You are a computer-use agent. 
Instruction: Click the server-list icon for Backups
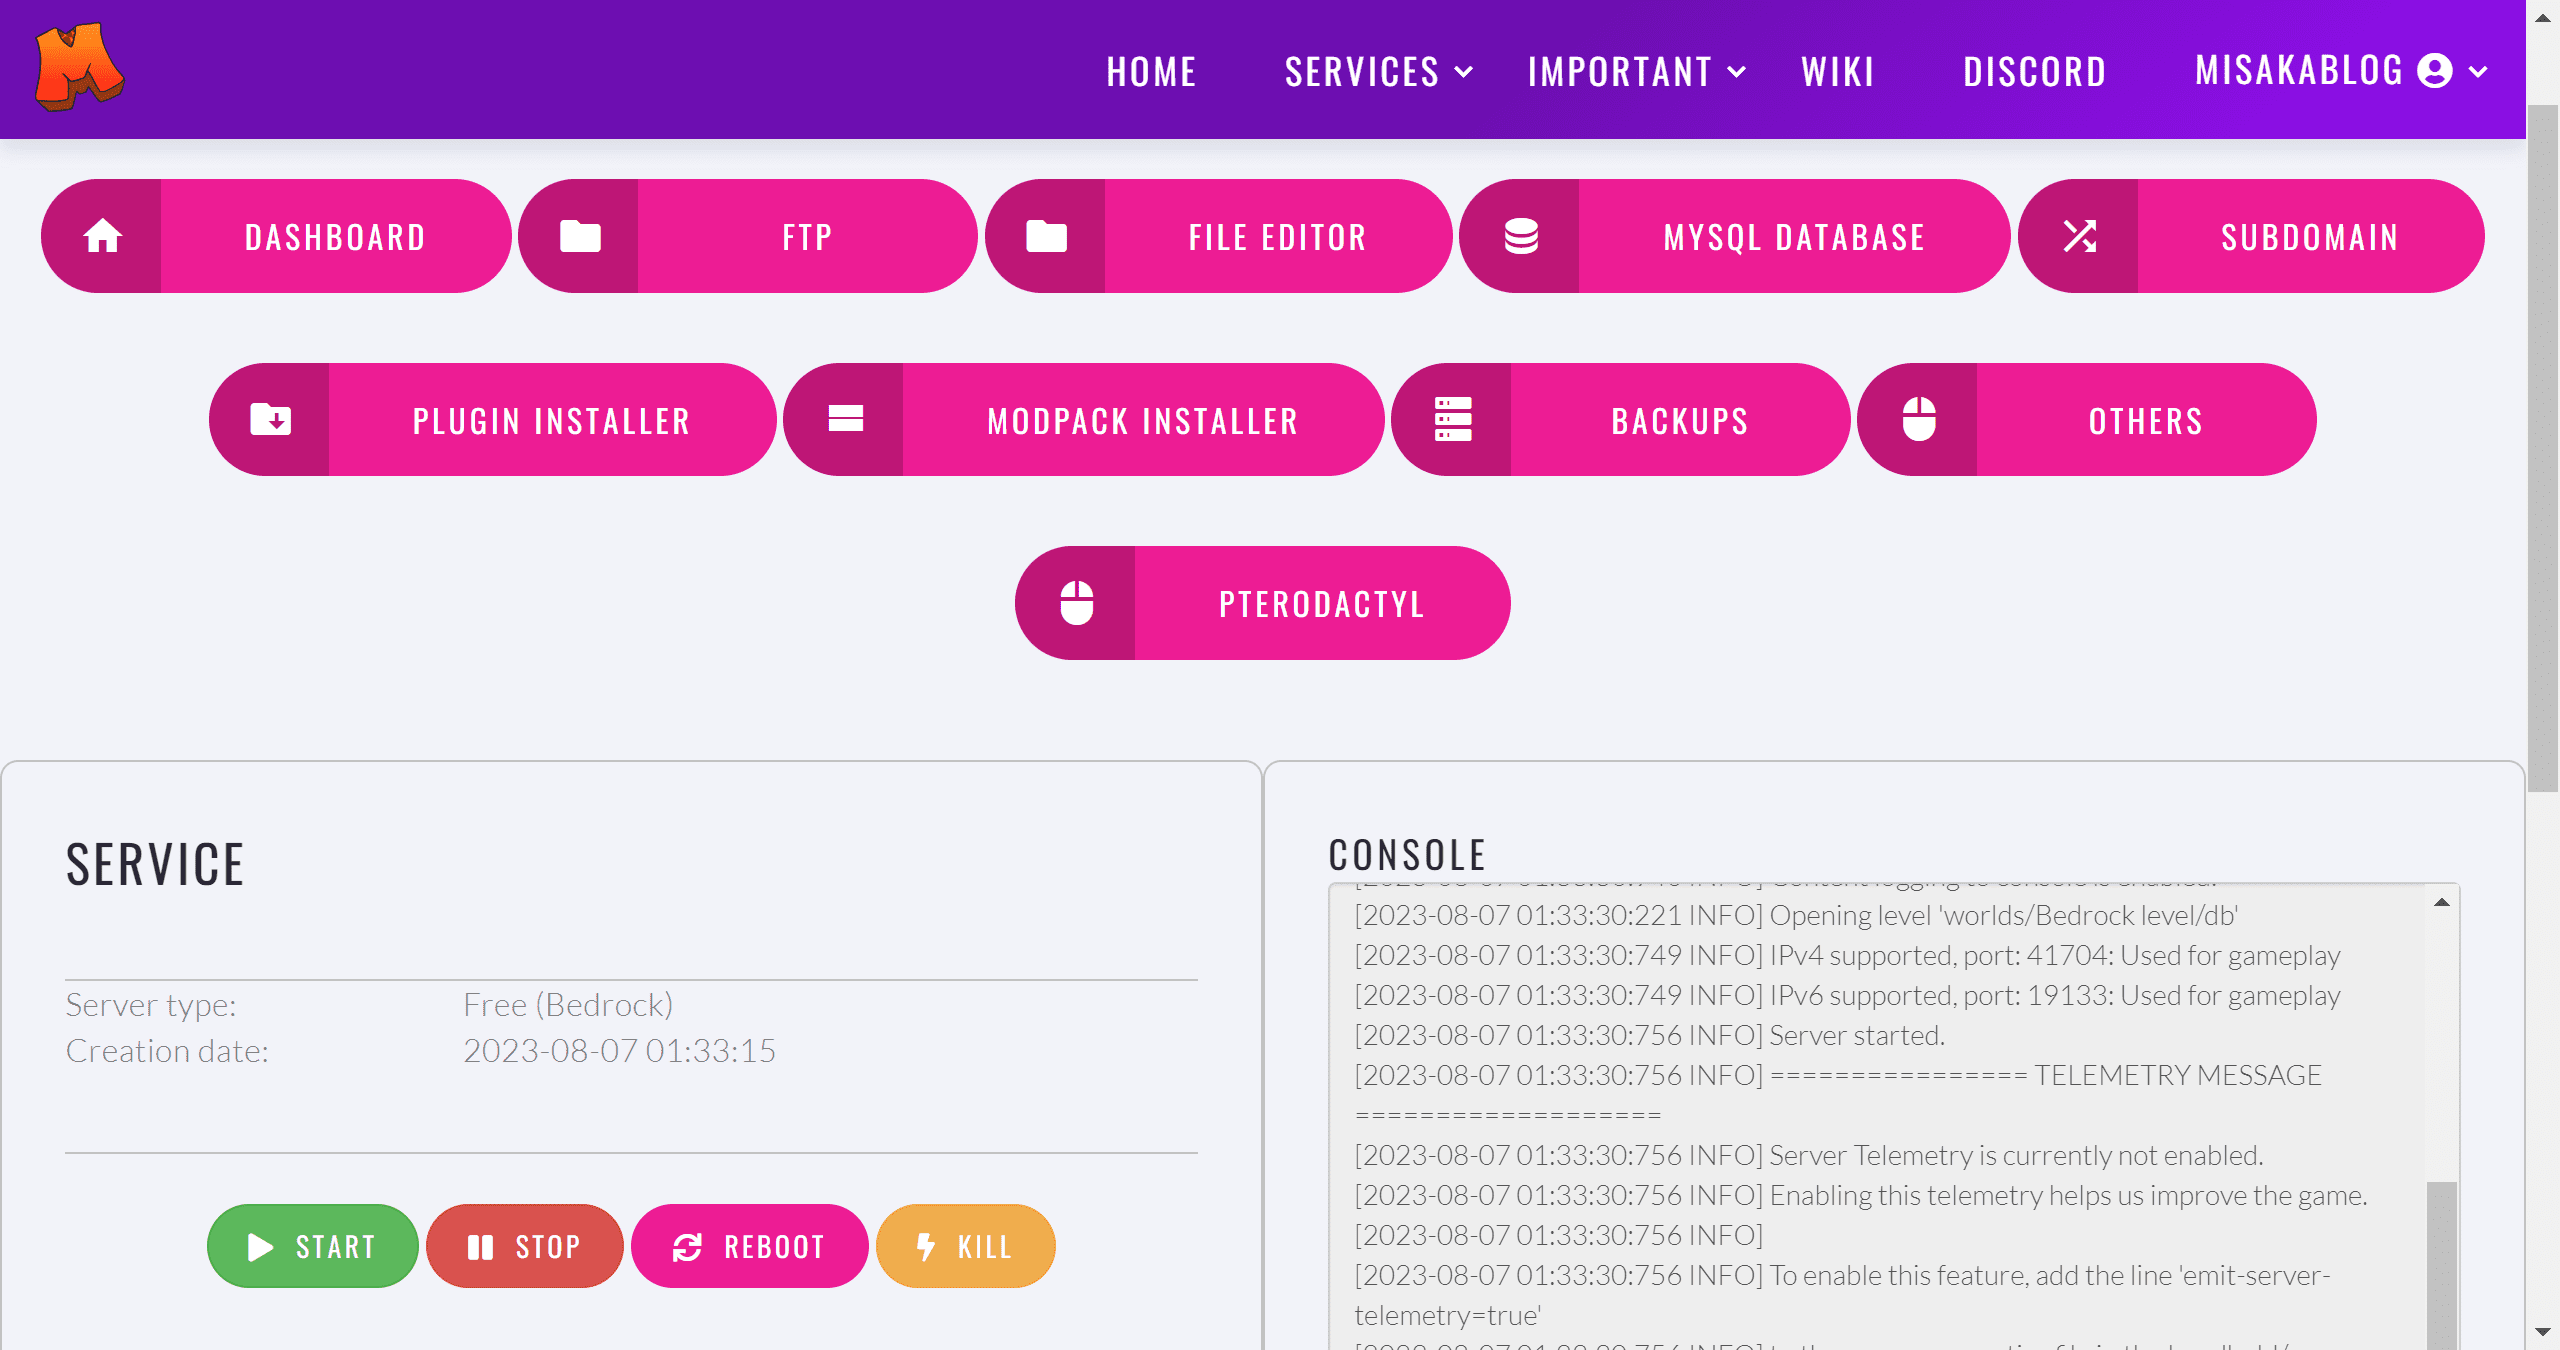1452,420
